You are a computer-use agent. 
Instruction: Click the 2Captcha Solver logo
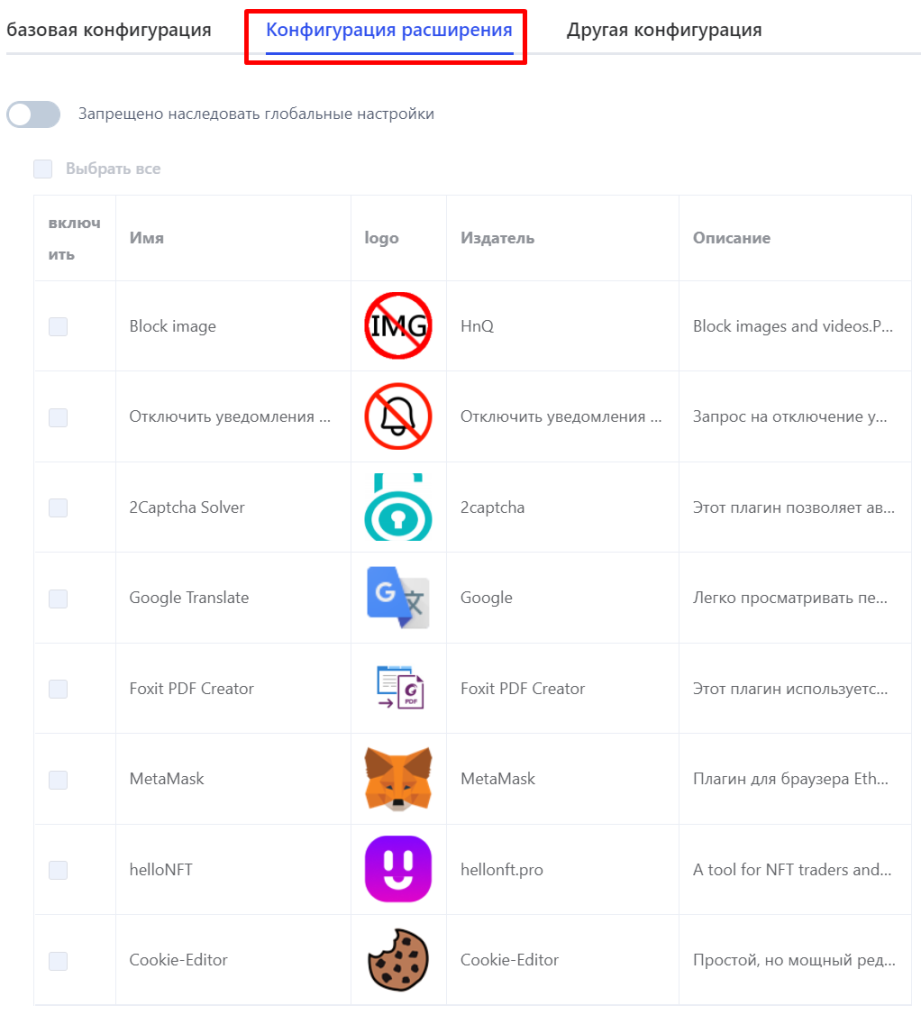click(398, 507)
